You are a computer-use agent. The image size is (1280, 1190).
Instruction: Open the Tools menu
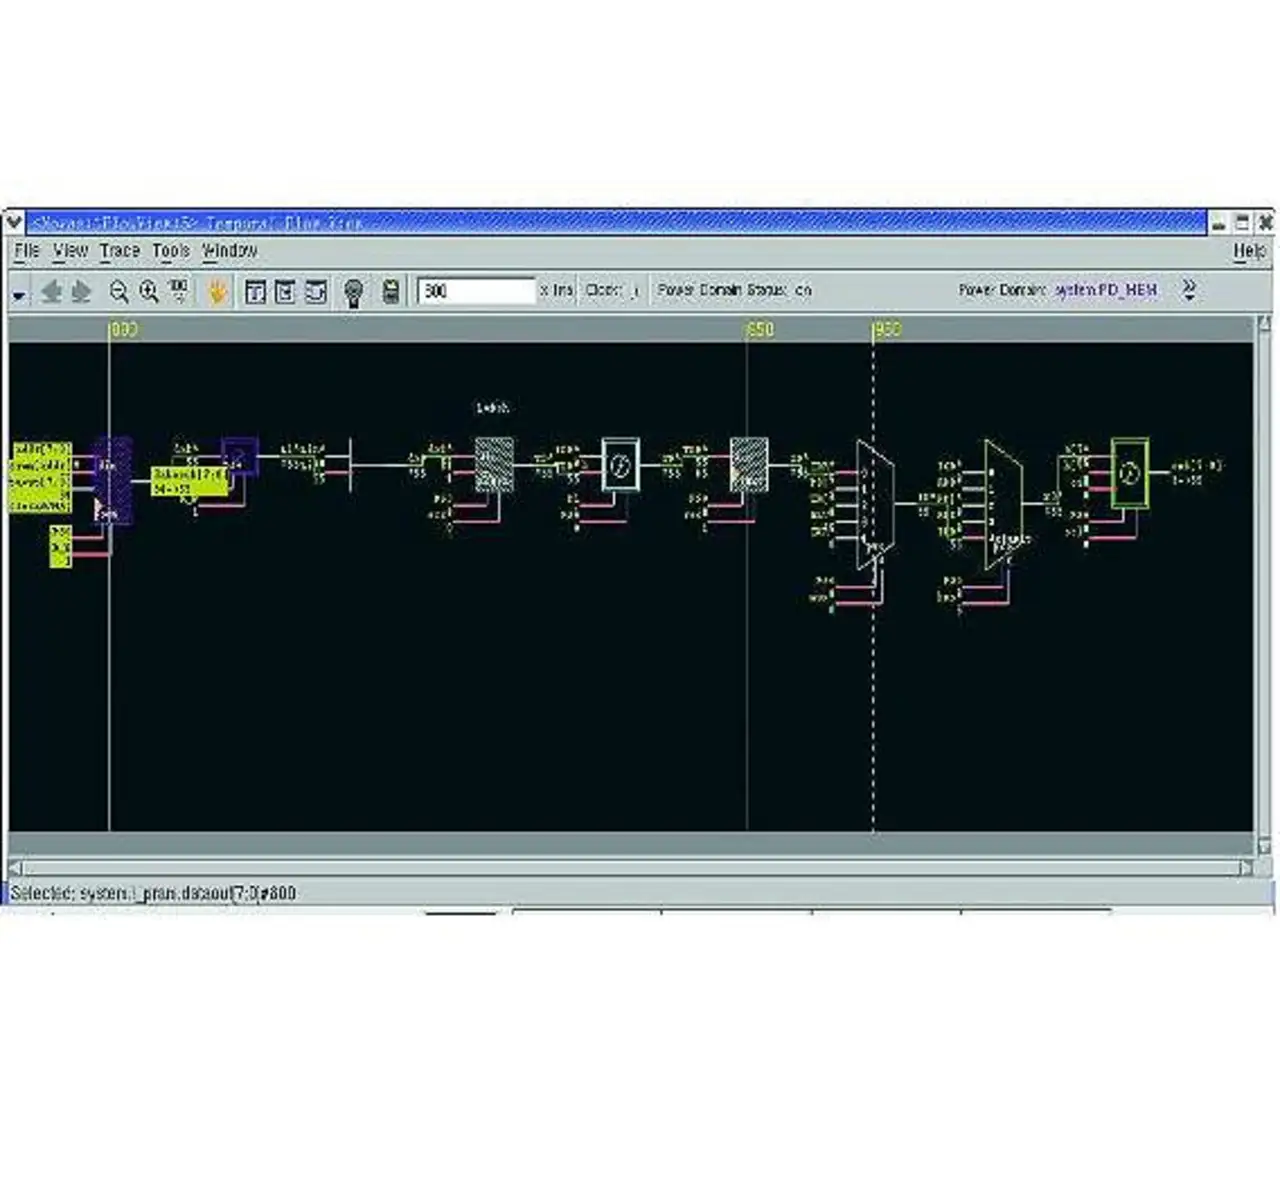click(171, 251)
